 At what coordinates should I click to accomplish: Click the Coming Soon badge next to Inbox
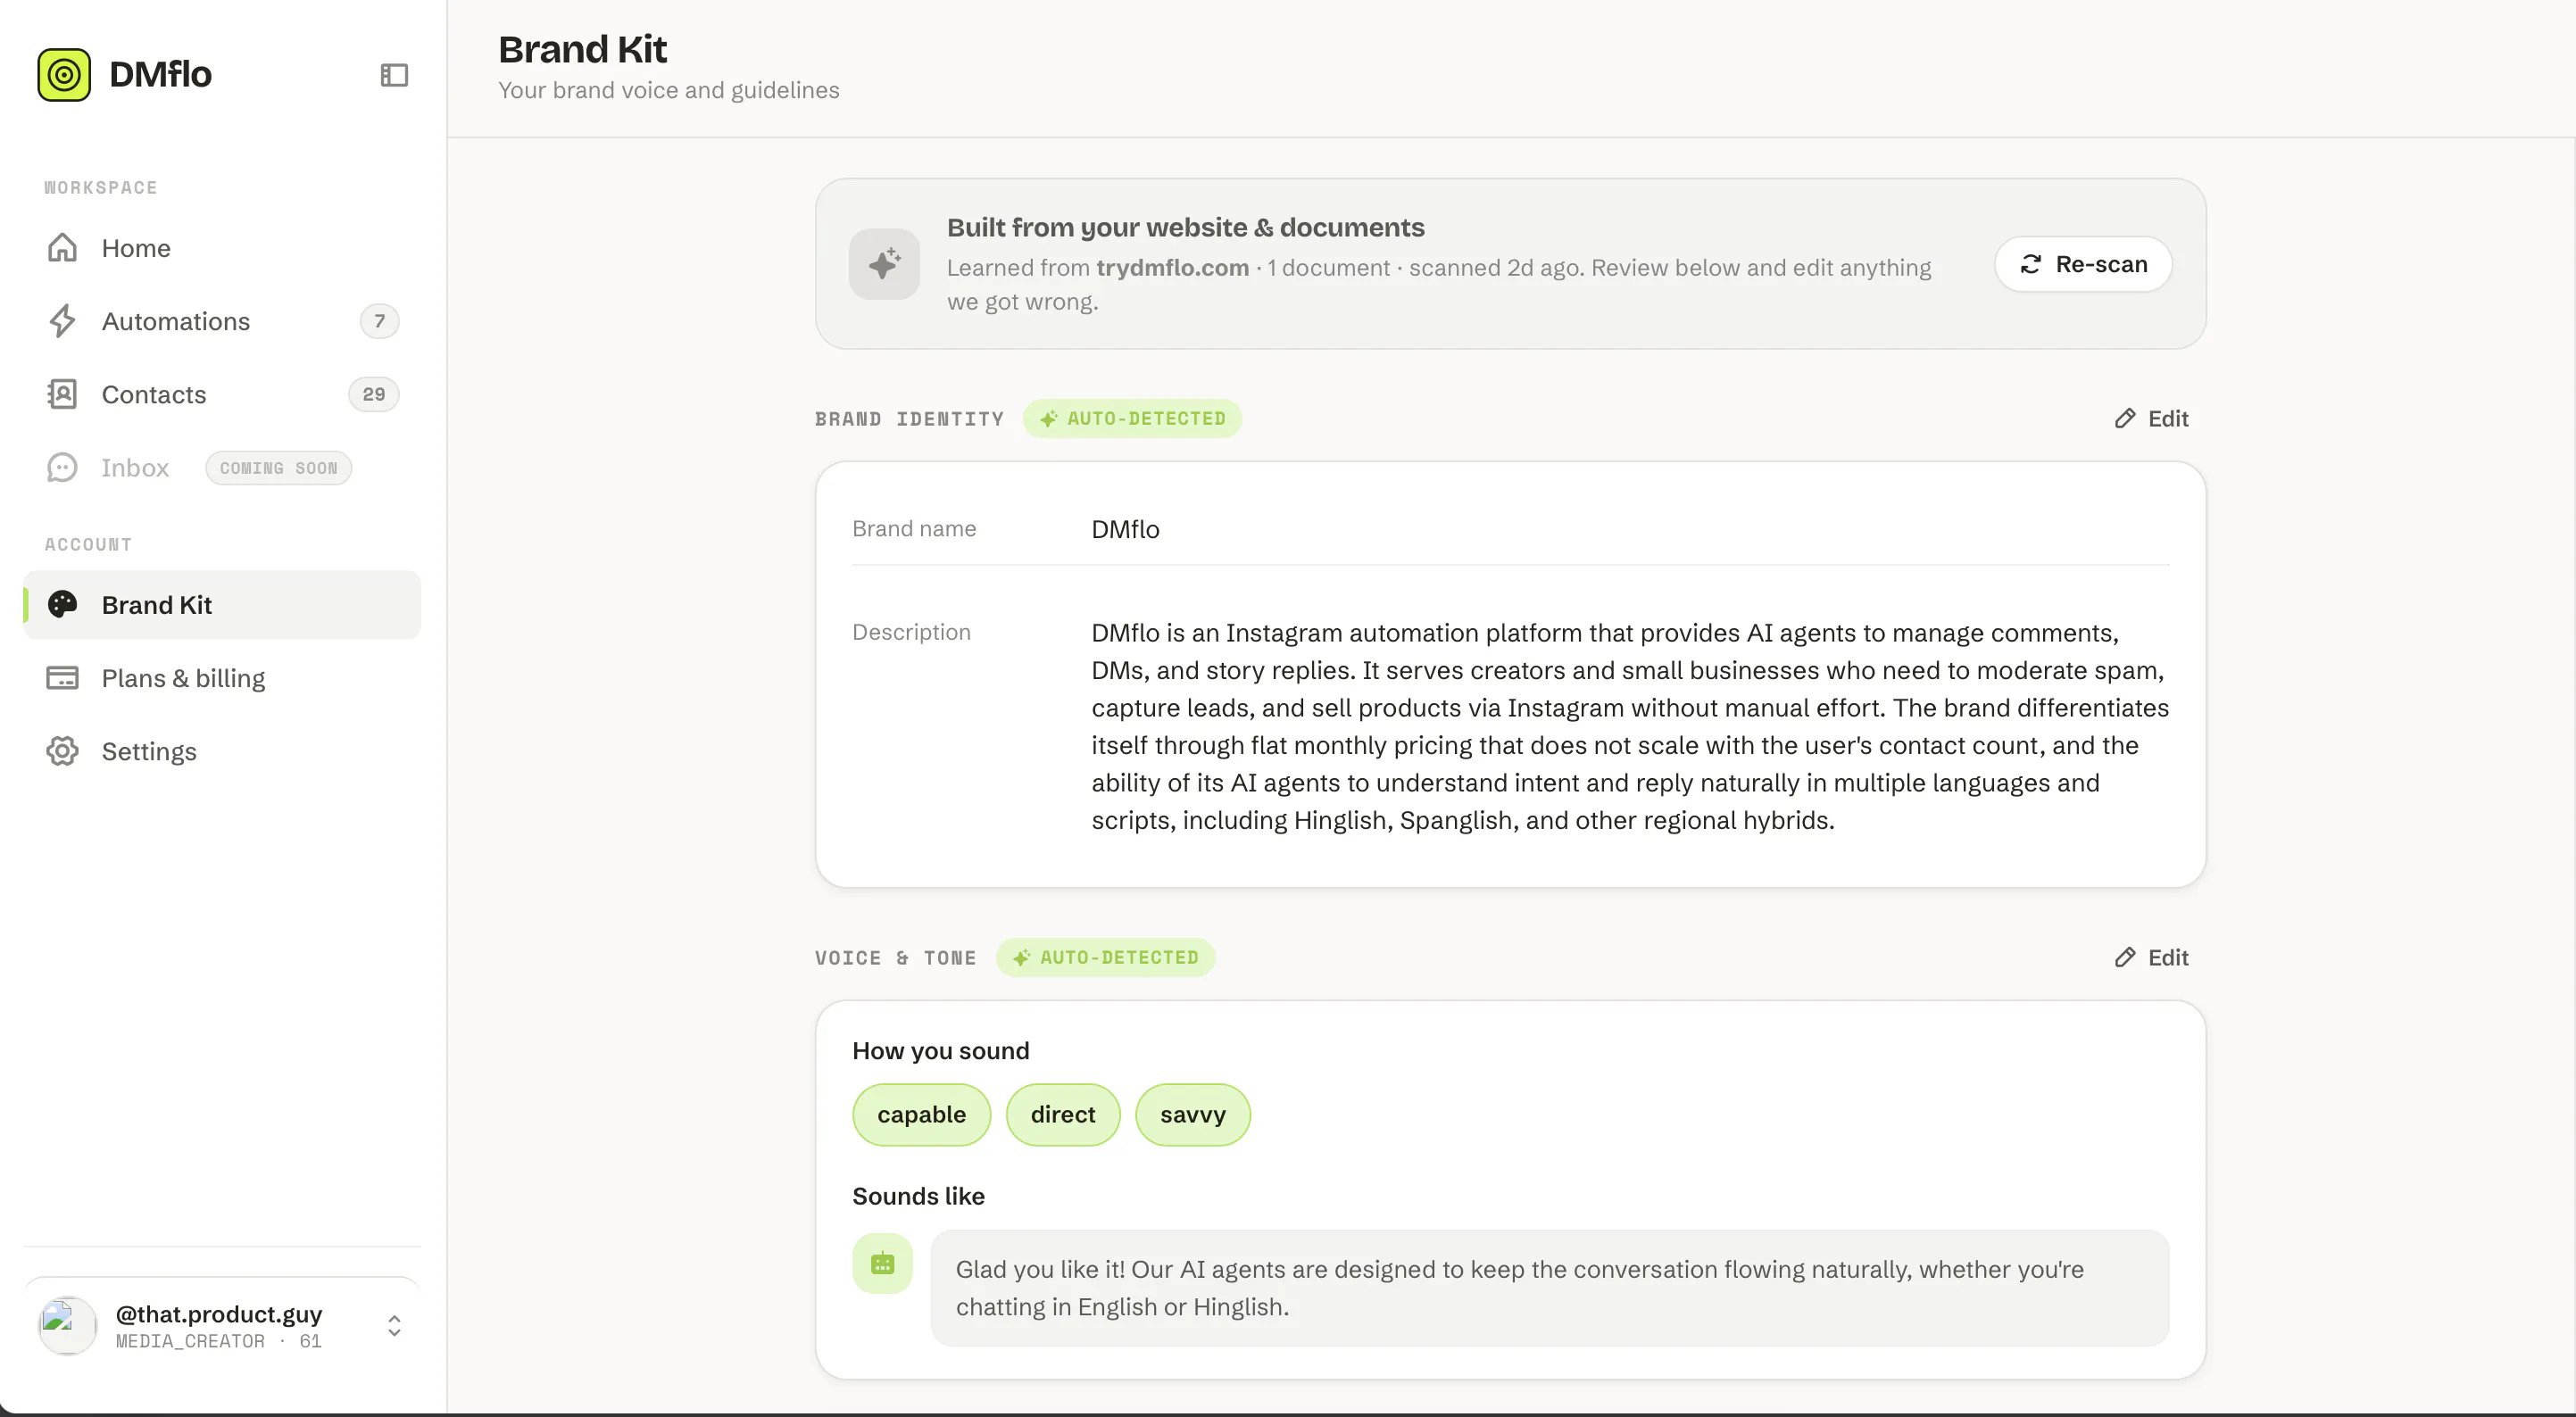pyautogui.click(x=279, y=468)
